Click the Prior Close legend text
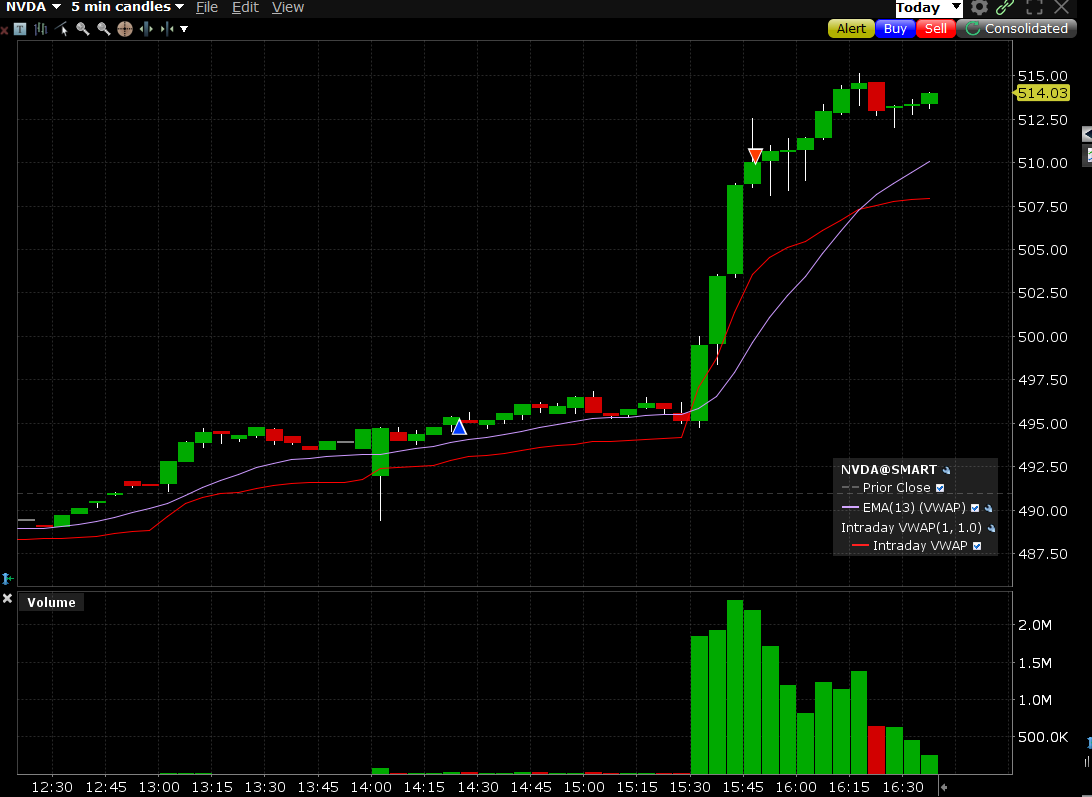Viewport: 1092px width, 797px height. point(896,488)
